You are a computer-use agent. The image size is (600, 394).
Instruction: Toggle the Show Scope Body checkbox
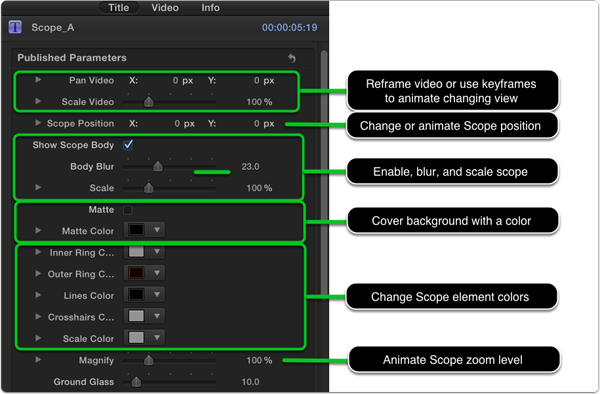[x=128, y=145]
